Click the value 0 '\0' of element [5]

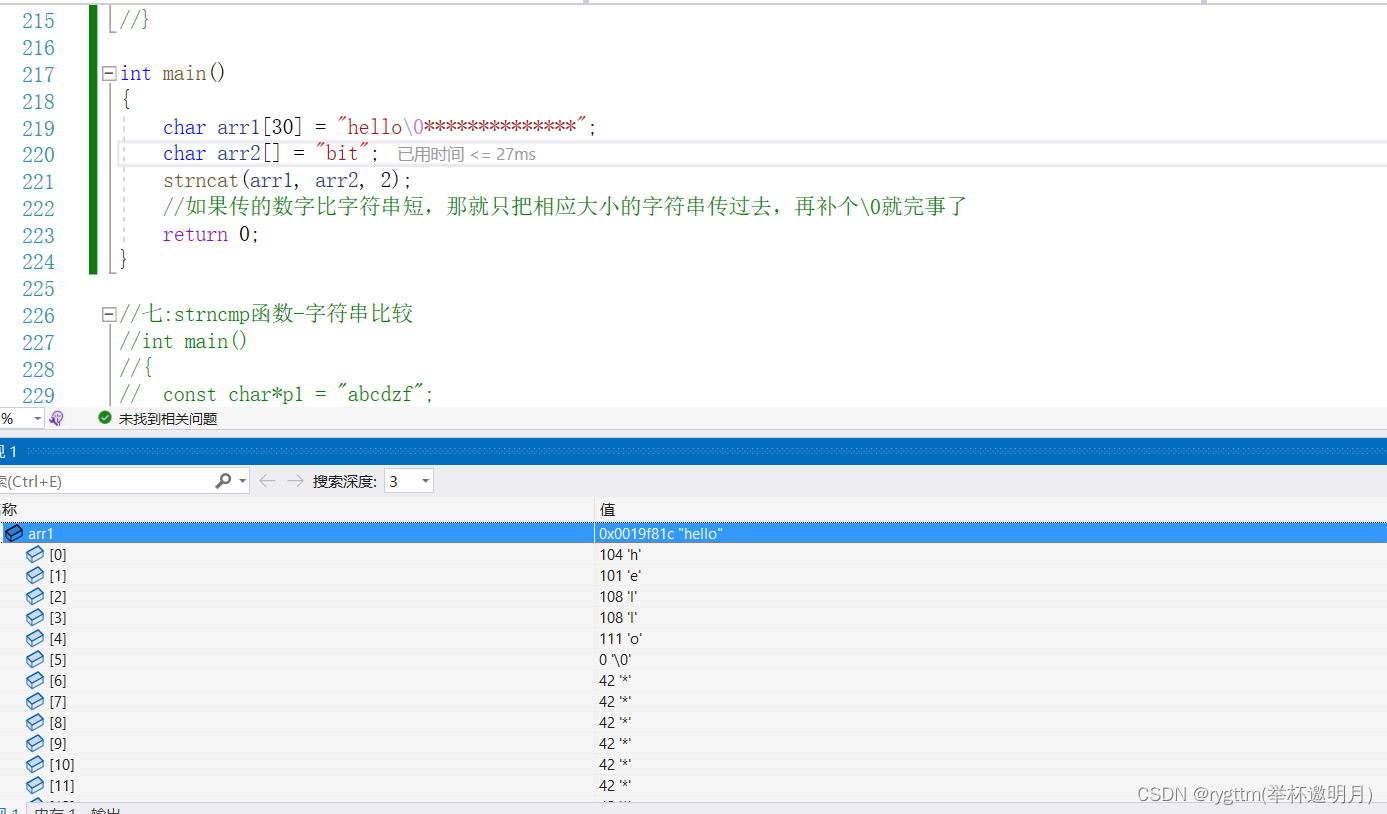pos(615,660)
